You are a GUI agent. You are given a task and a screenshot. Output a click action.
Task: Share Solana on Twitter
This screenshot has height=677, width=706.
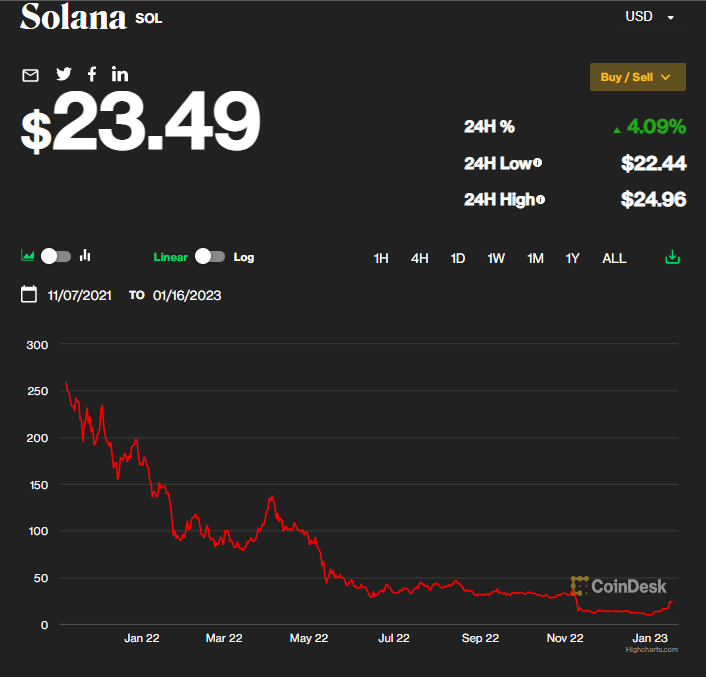pos(64,74)
